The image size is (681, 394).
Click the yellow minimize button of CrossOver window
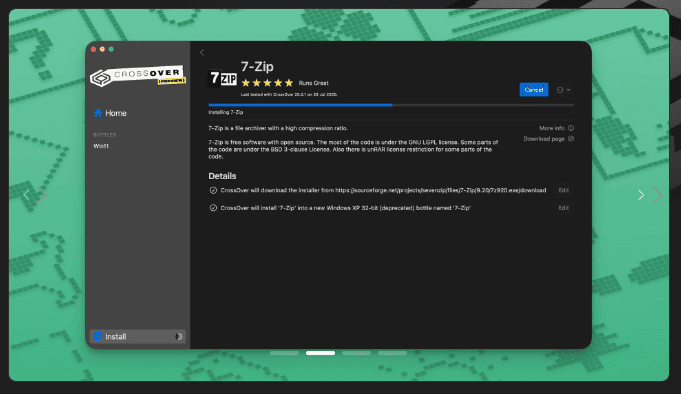(102, 49)
